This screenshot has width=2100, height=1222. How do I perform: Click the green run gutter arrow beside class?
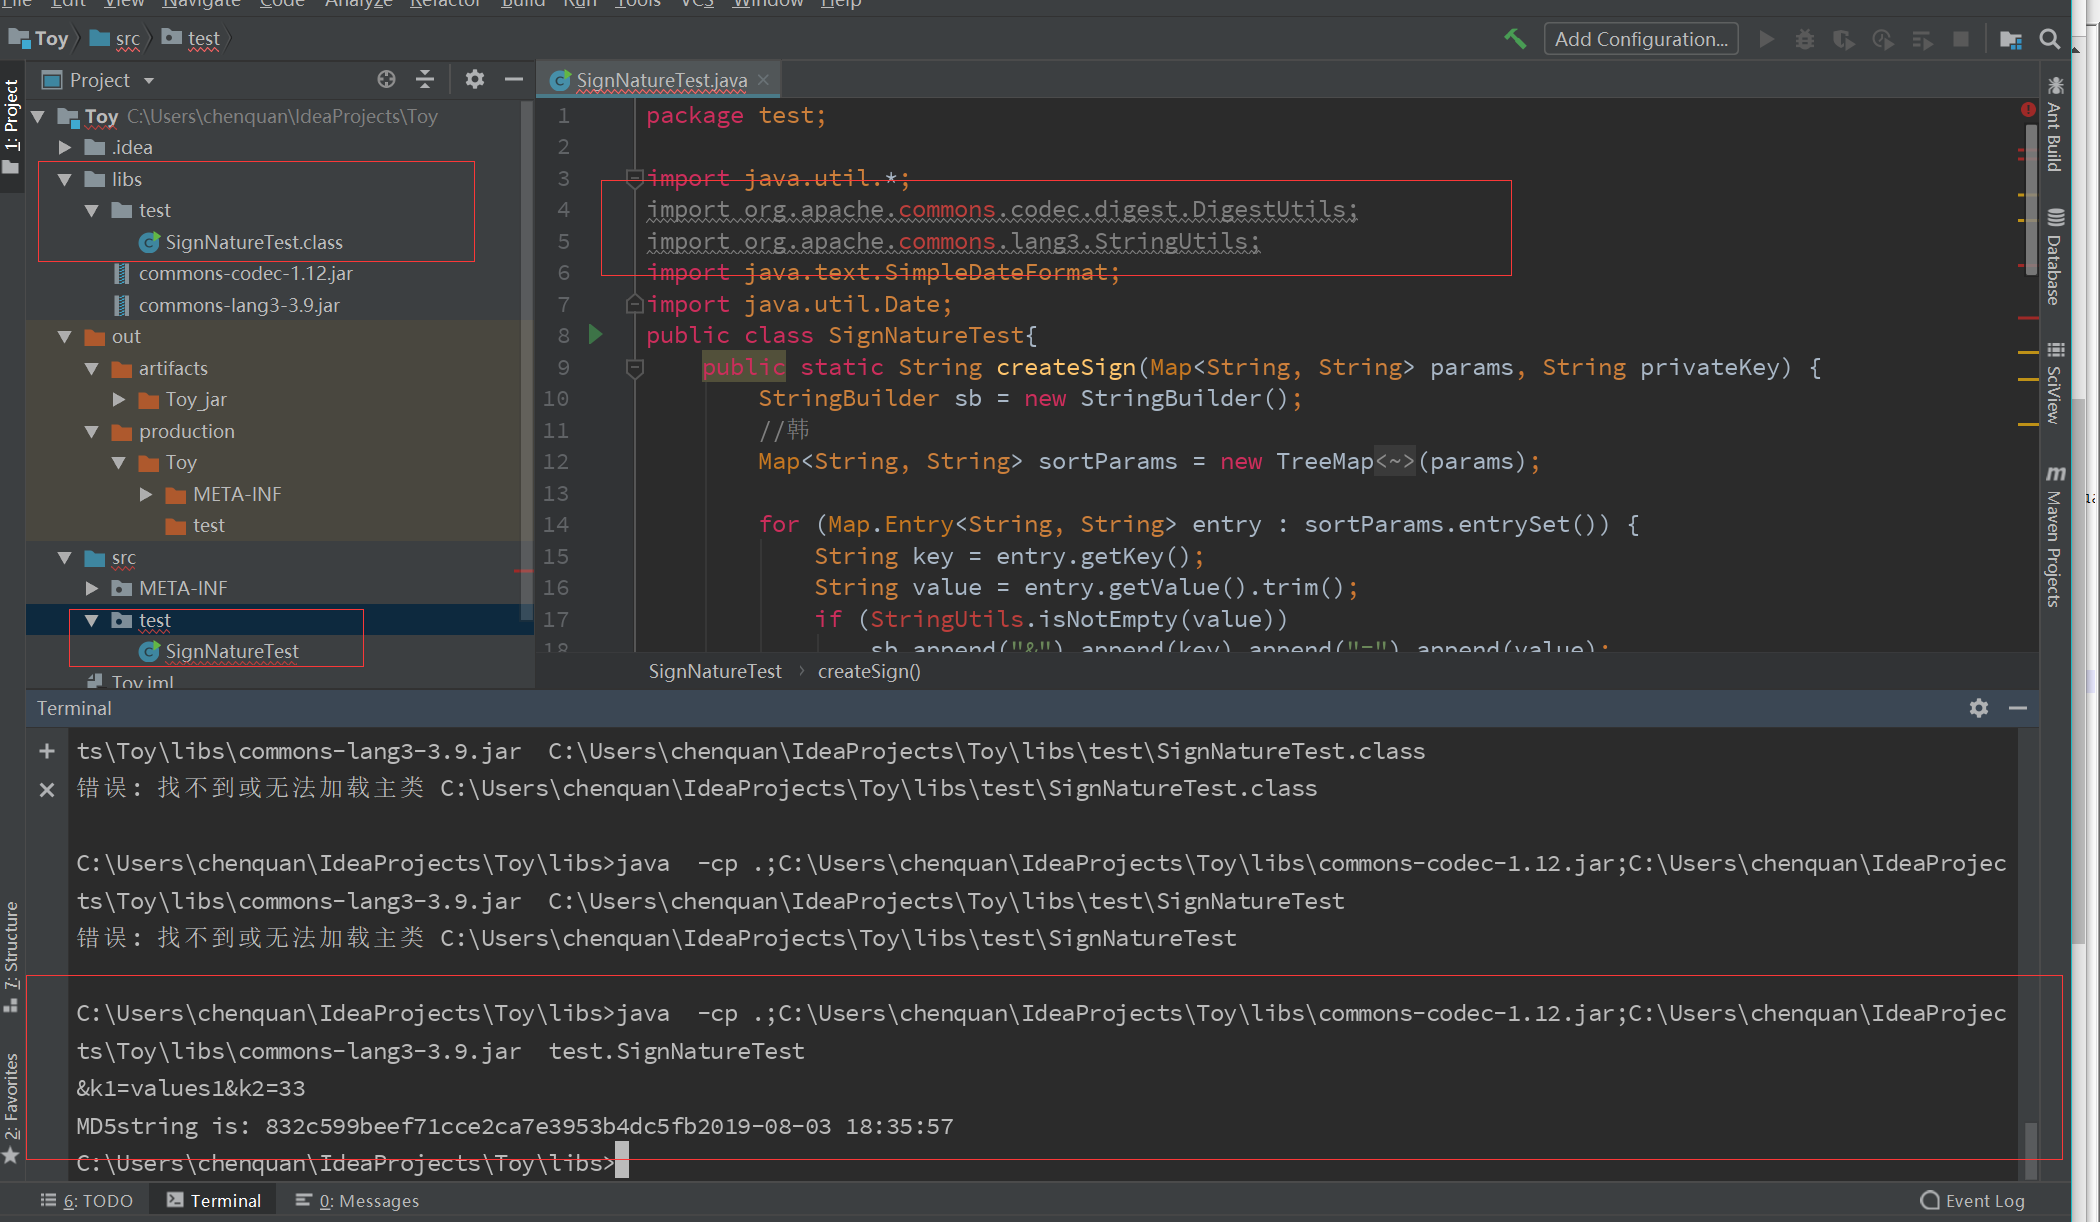(595, 334)
